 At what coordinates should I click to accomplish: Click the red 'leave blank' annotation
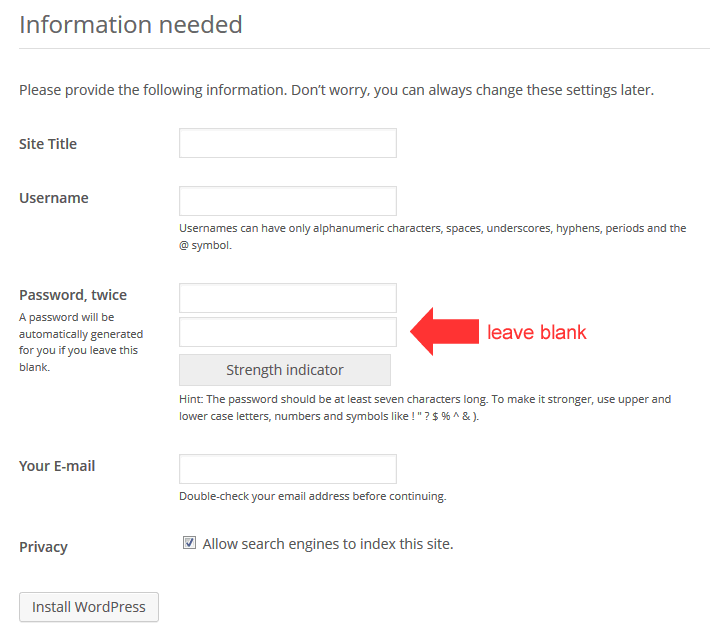[536, 333]
